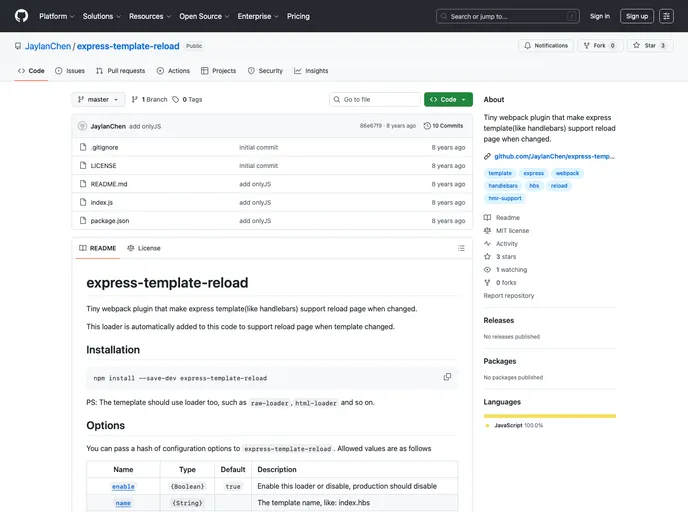Viewport: 688px width, 512px height.
Task: Copy the npm install command
Action: 447,377
